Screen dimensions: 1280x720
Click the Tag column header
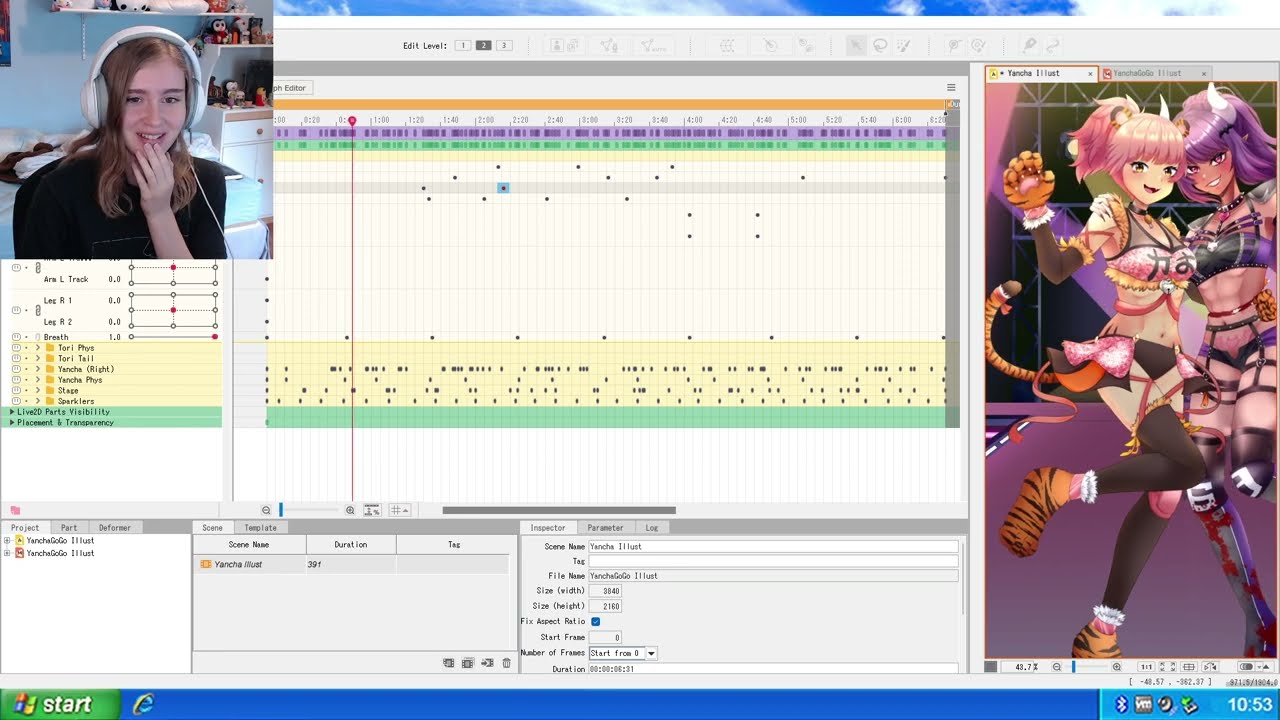453,545
